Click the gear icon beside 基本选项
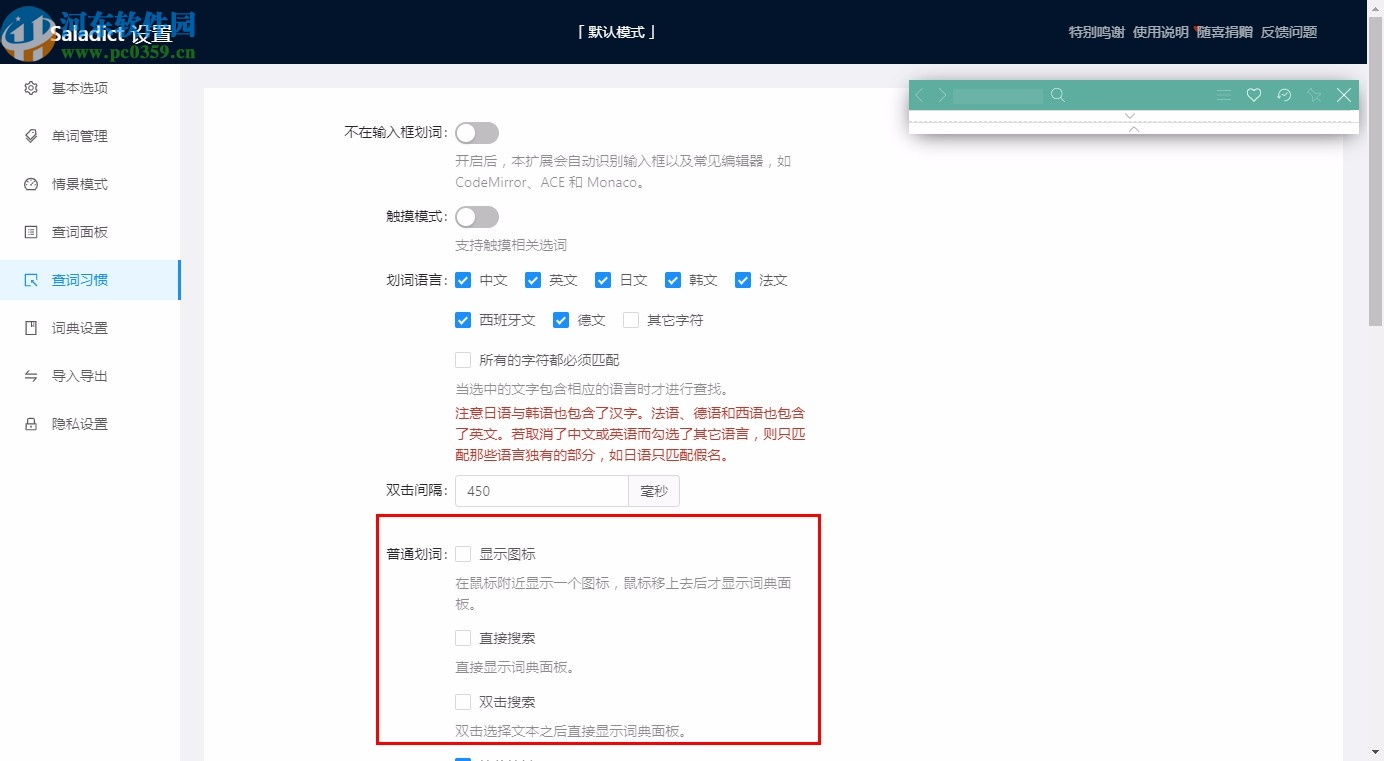The image size is (1384, 761). tap(30, 88)
